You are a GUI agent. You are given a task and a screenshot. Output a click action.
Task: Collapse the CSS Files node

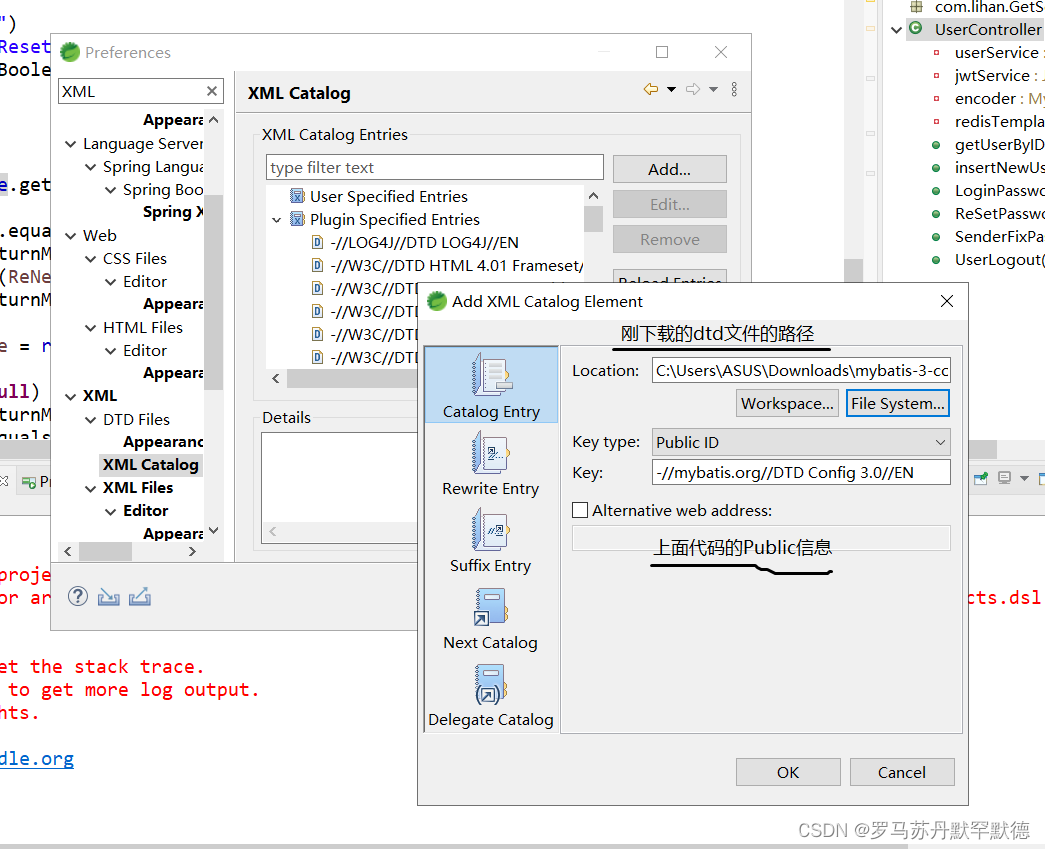tap(91, 259)
